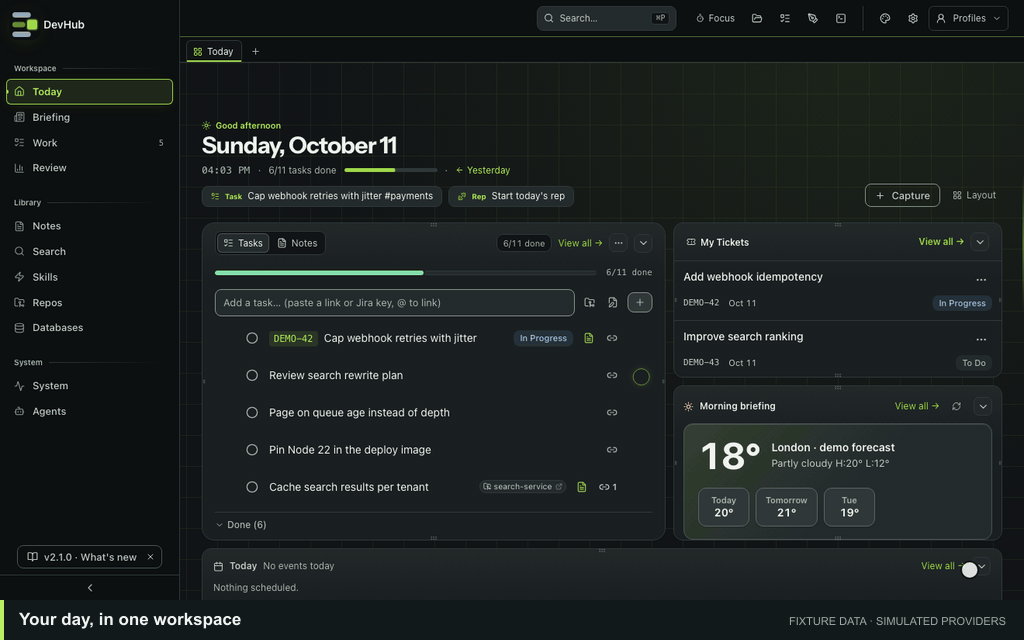
Task: Click the DevHub logo
Action: tap(48, 25)
